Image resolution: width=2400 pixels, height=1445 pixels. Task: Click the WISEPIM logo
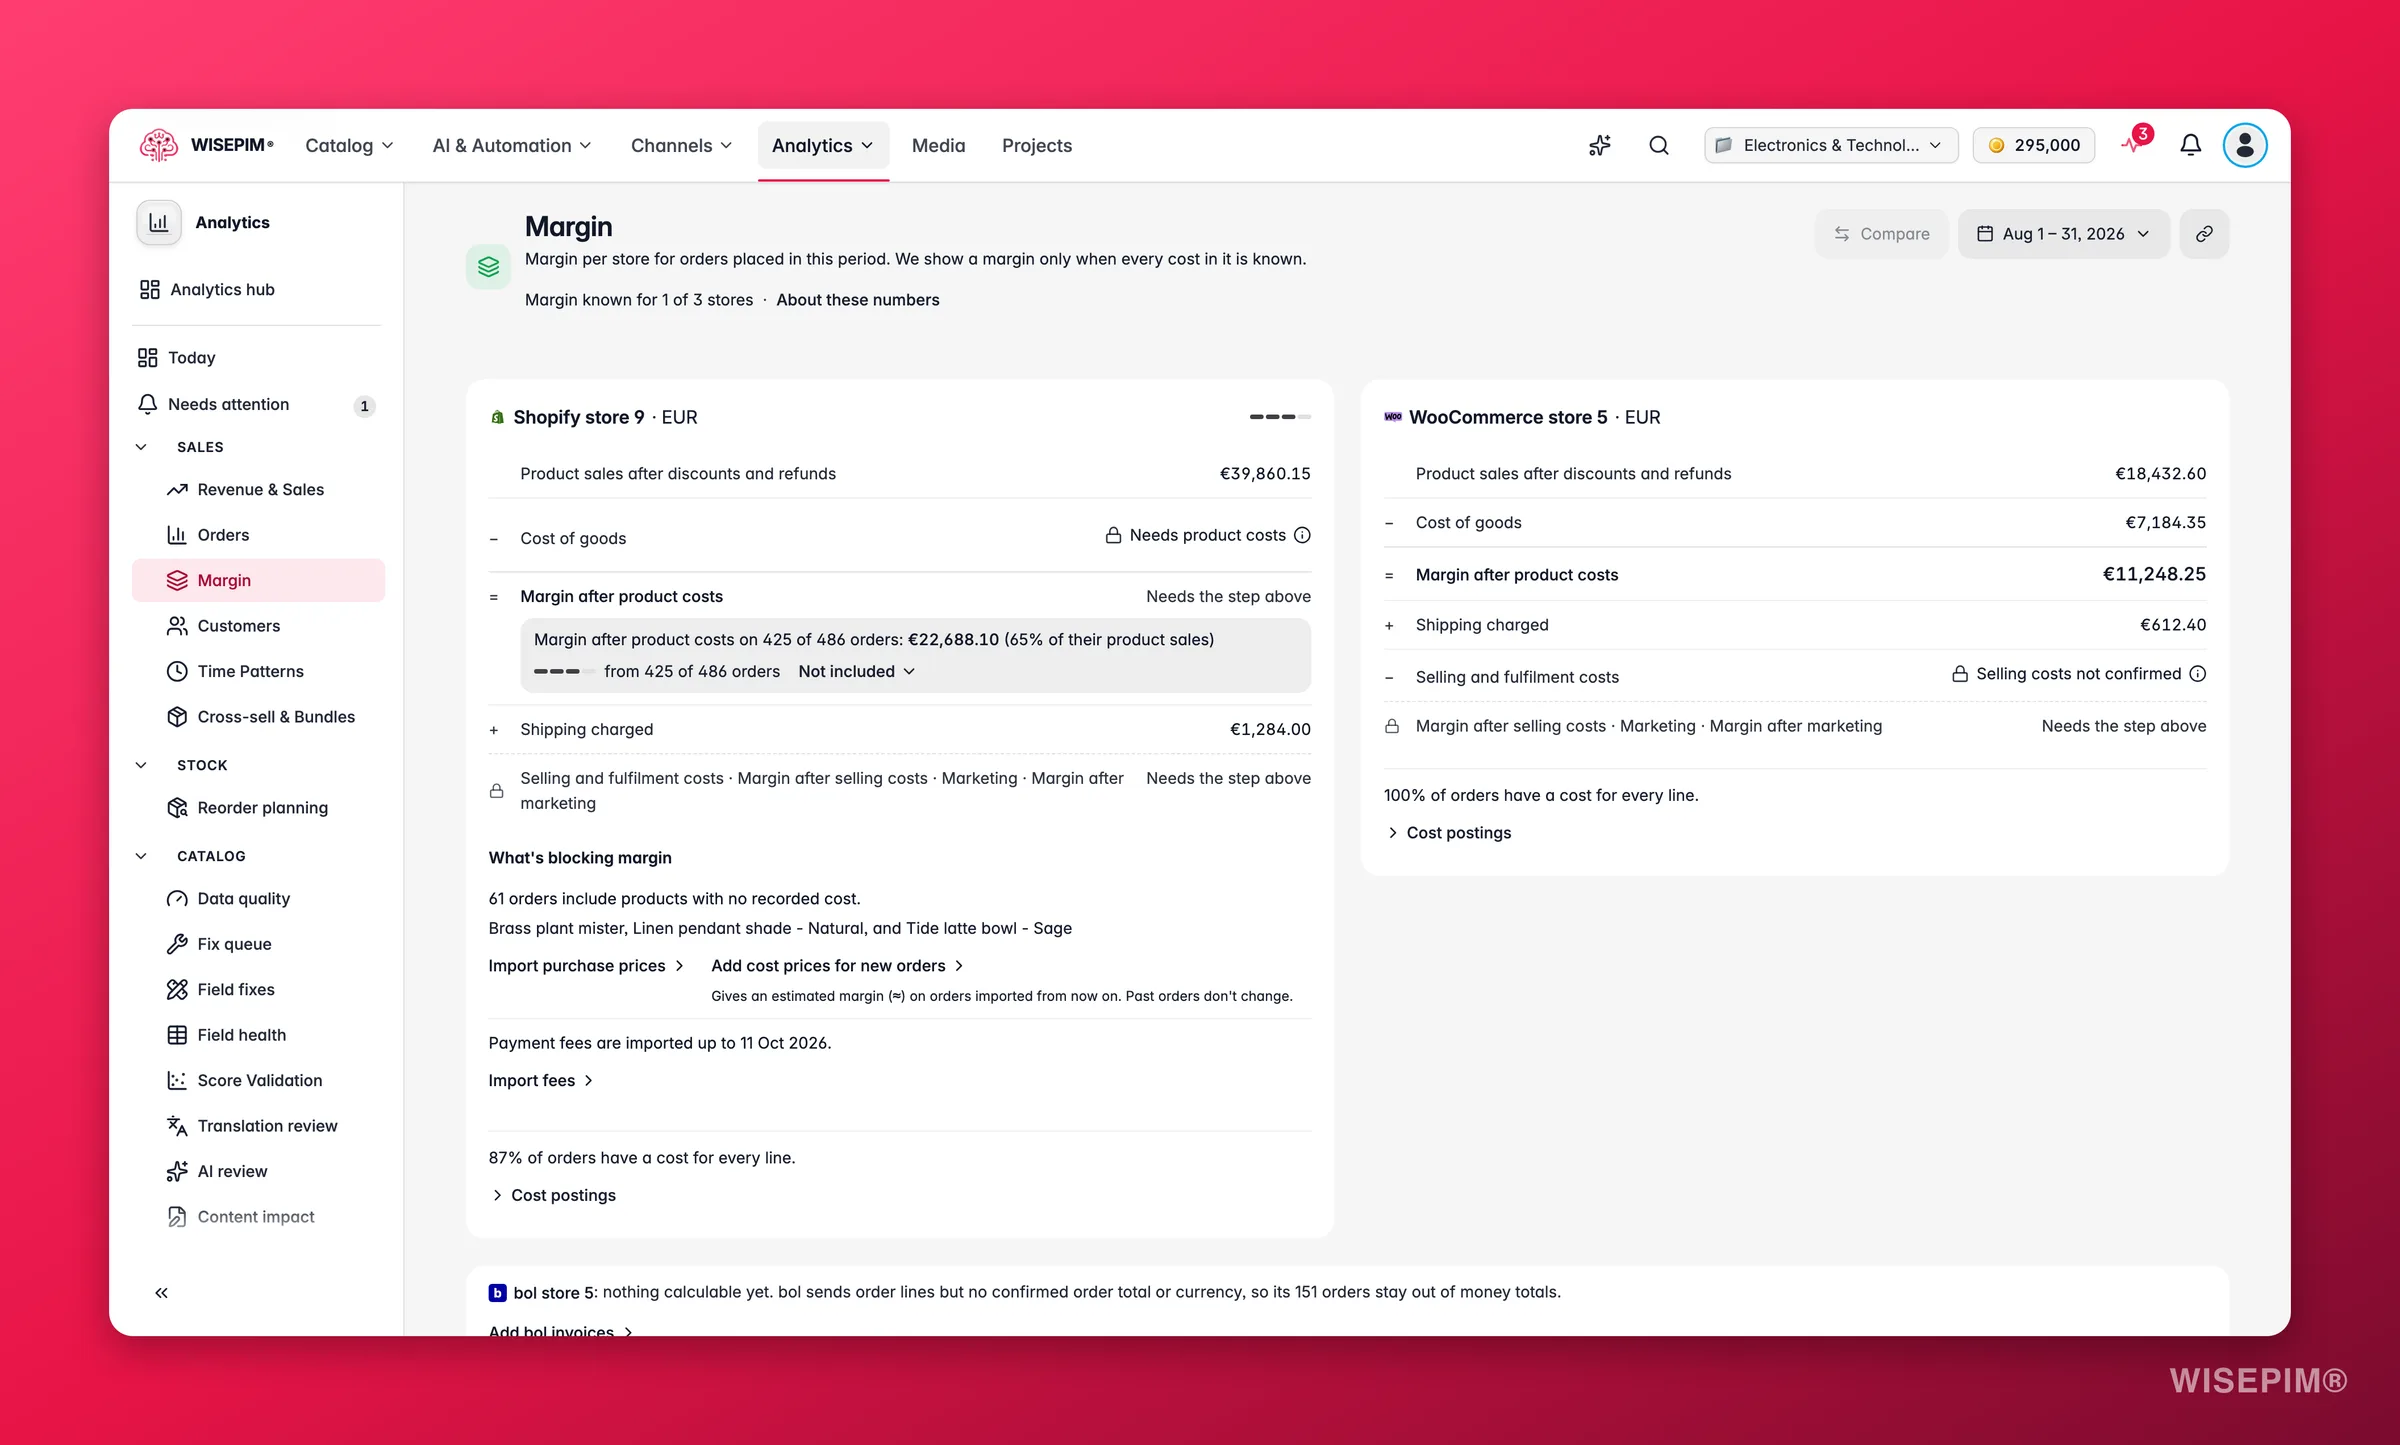207,145
